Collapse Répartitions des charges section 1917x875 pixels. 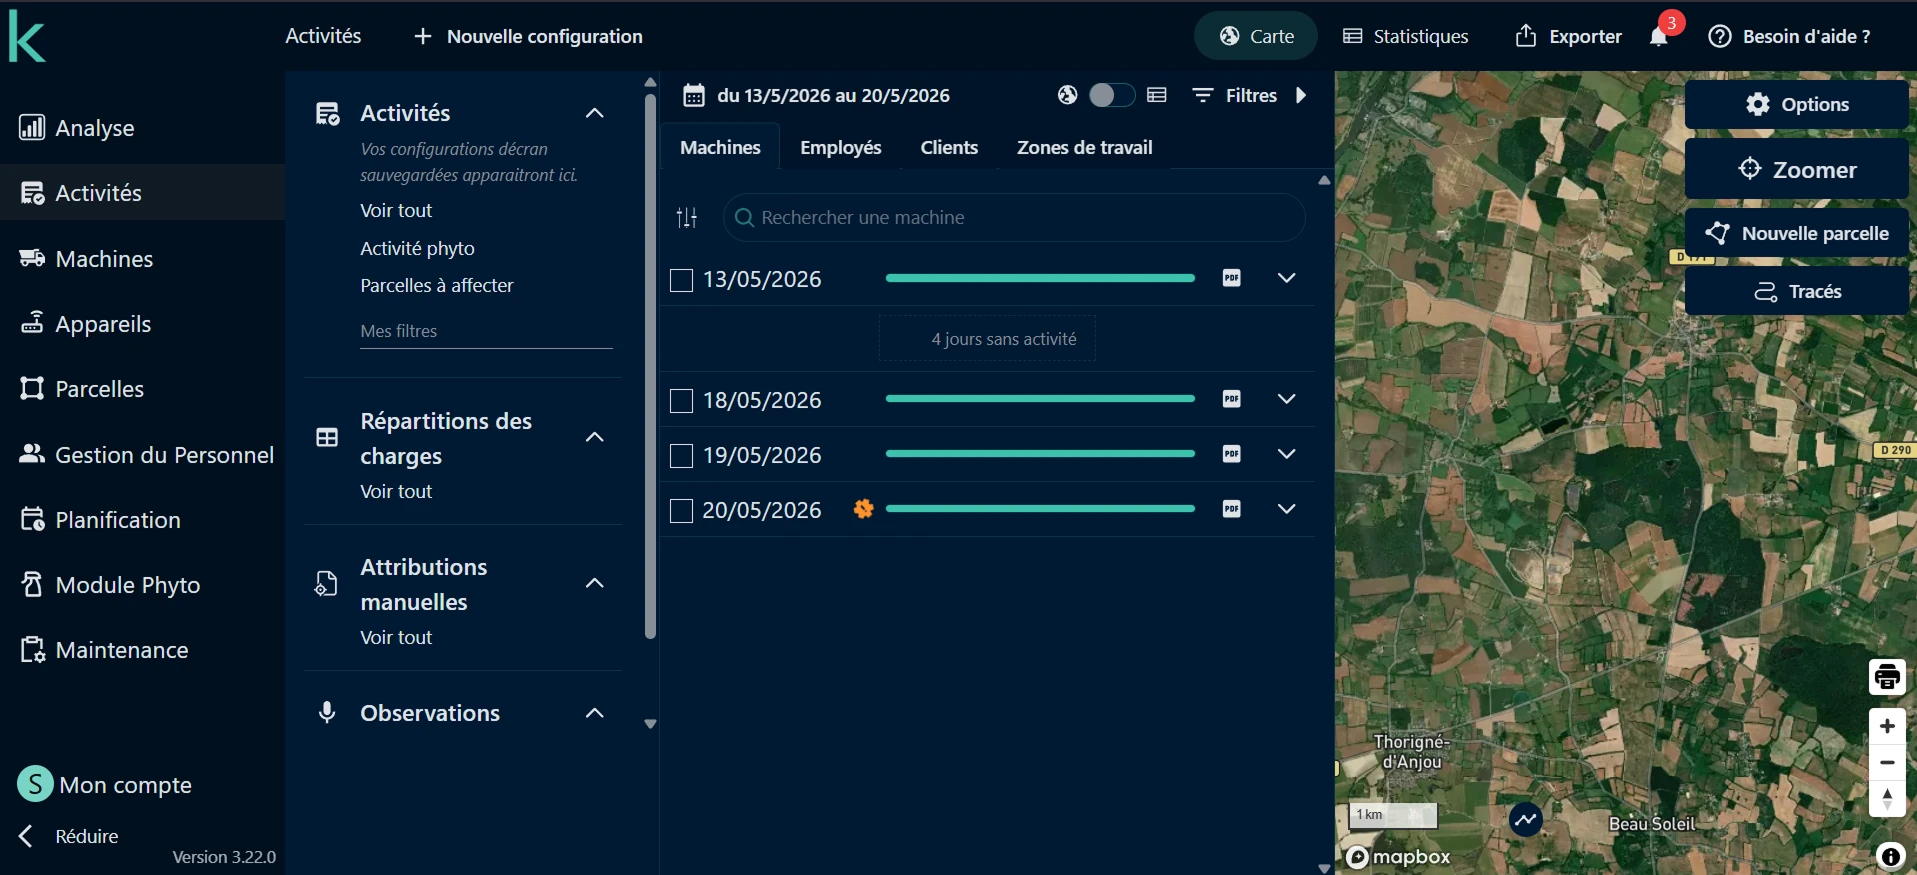(x=595, y=437)
